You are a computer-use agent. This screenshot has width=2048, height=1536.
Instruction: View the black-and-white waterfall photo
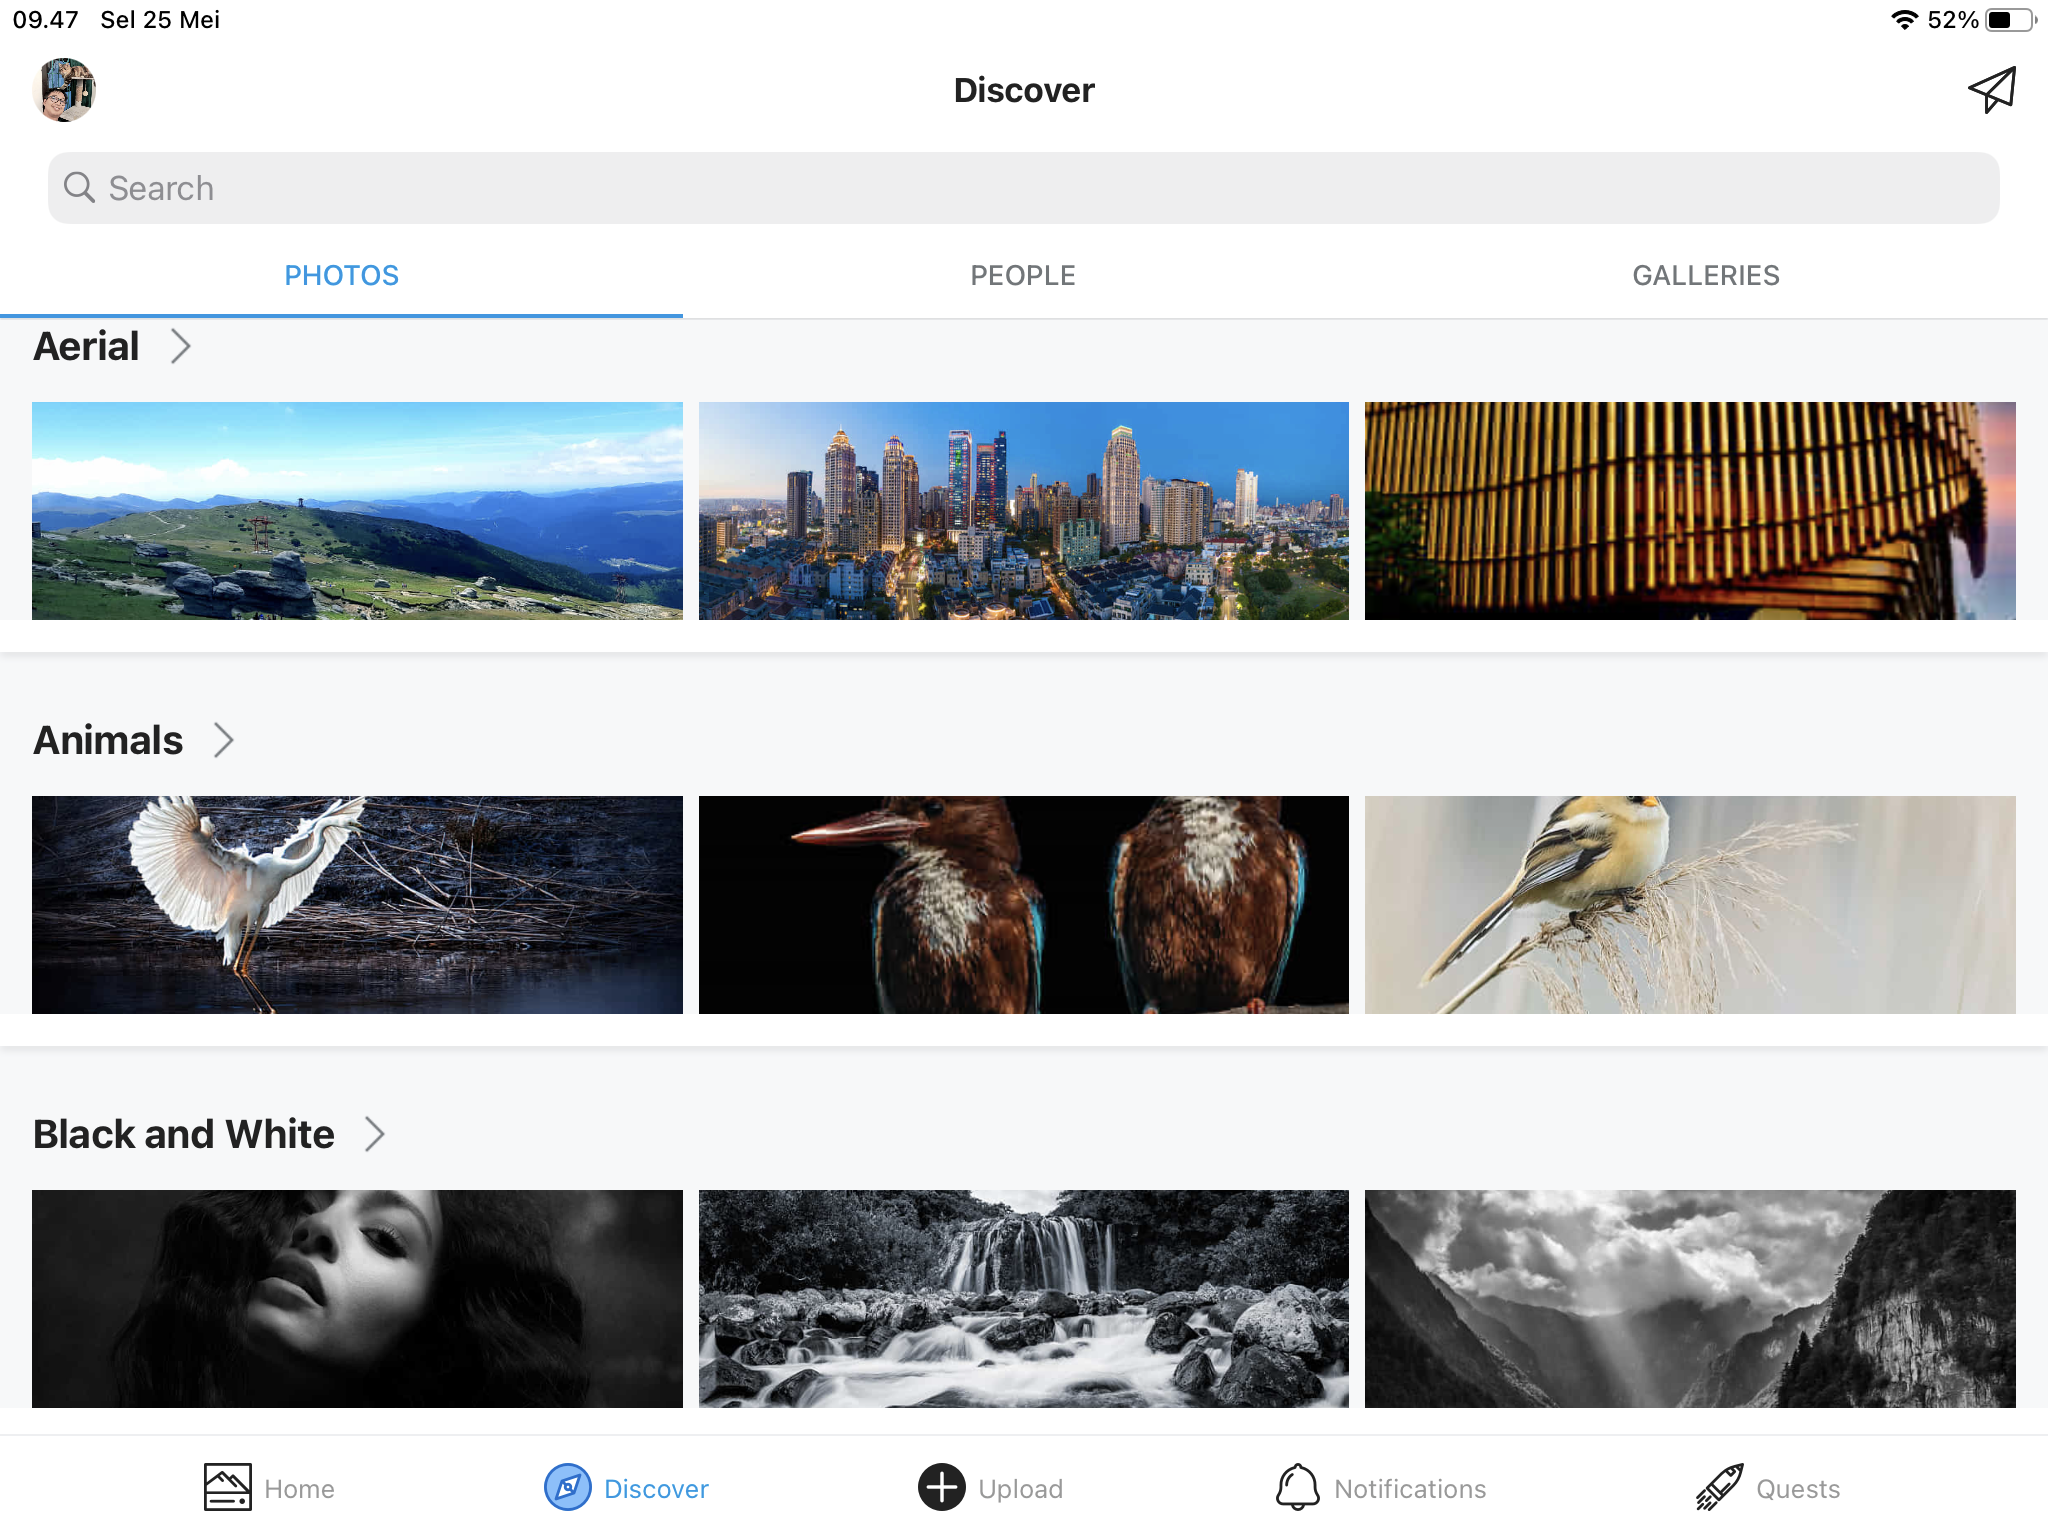pyautogui.click(x=1023, y=1299)
